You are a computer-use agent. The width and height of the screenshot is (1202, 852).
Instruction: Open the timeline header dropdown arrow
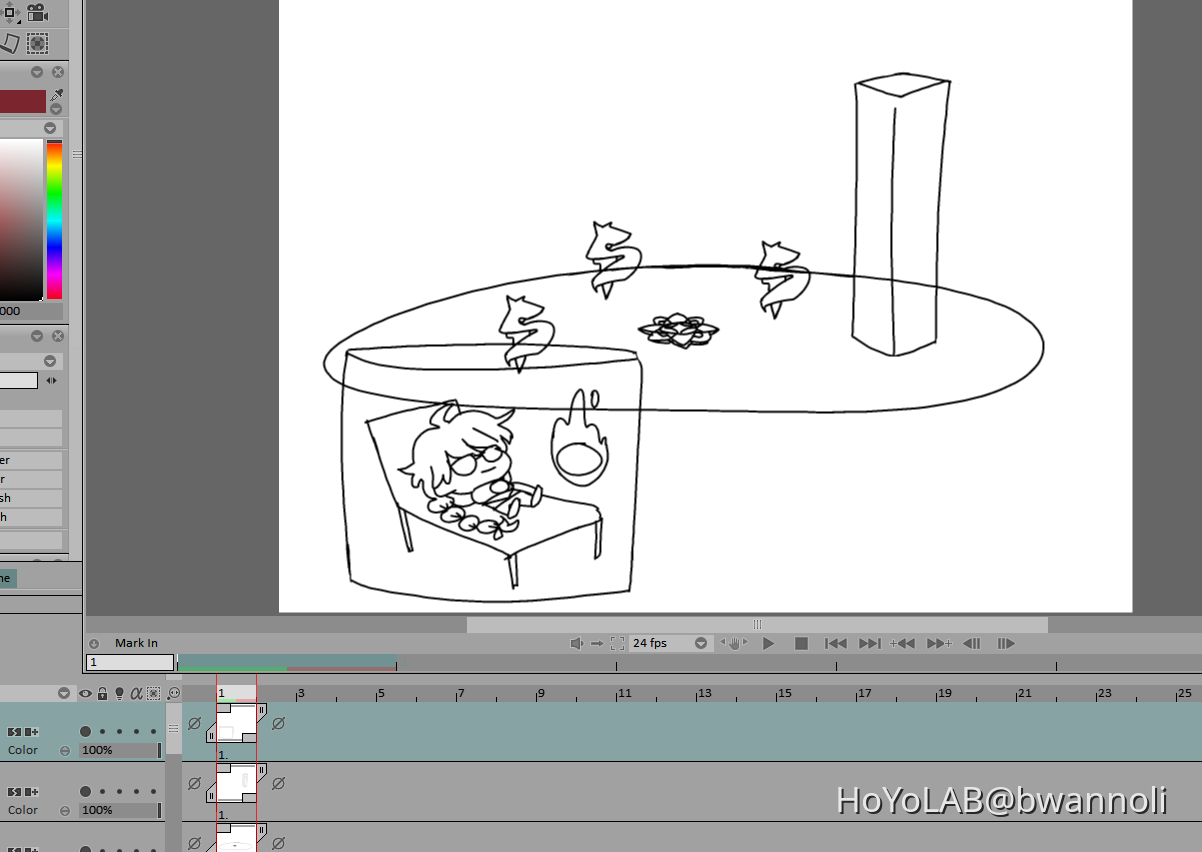click(63, 693)
